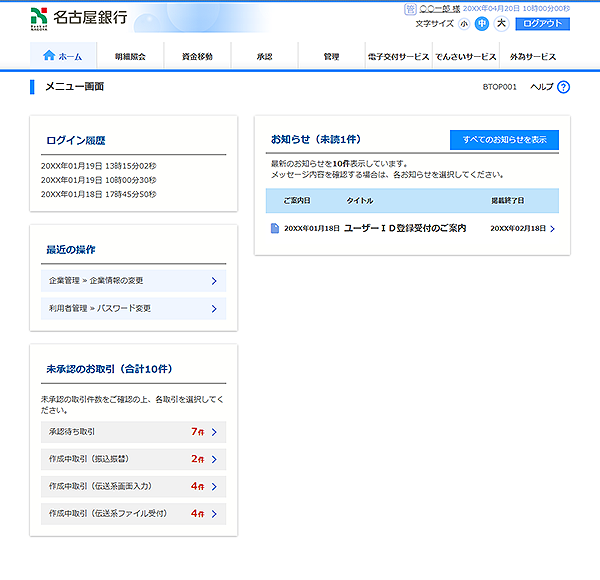The image size is (600, 580).
Task: Select small font size 小
Action: (464, 24)
